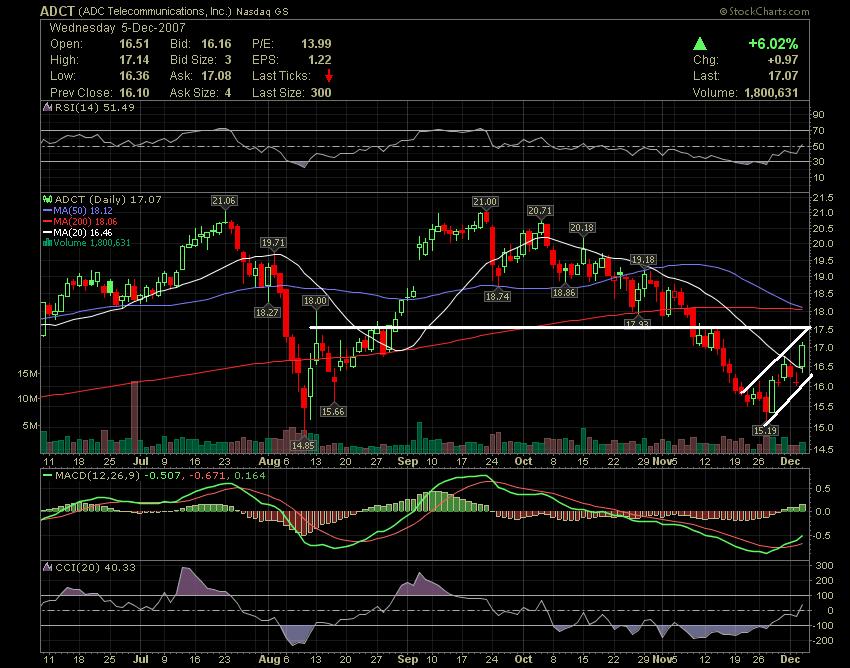
Task: Click the red MA(200) legend line
Action: 48,221
